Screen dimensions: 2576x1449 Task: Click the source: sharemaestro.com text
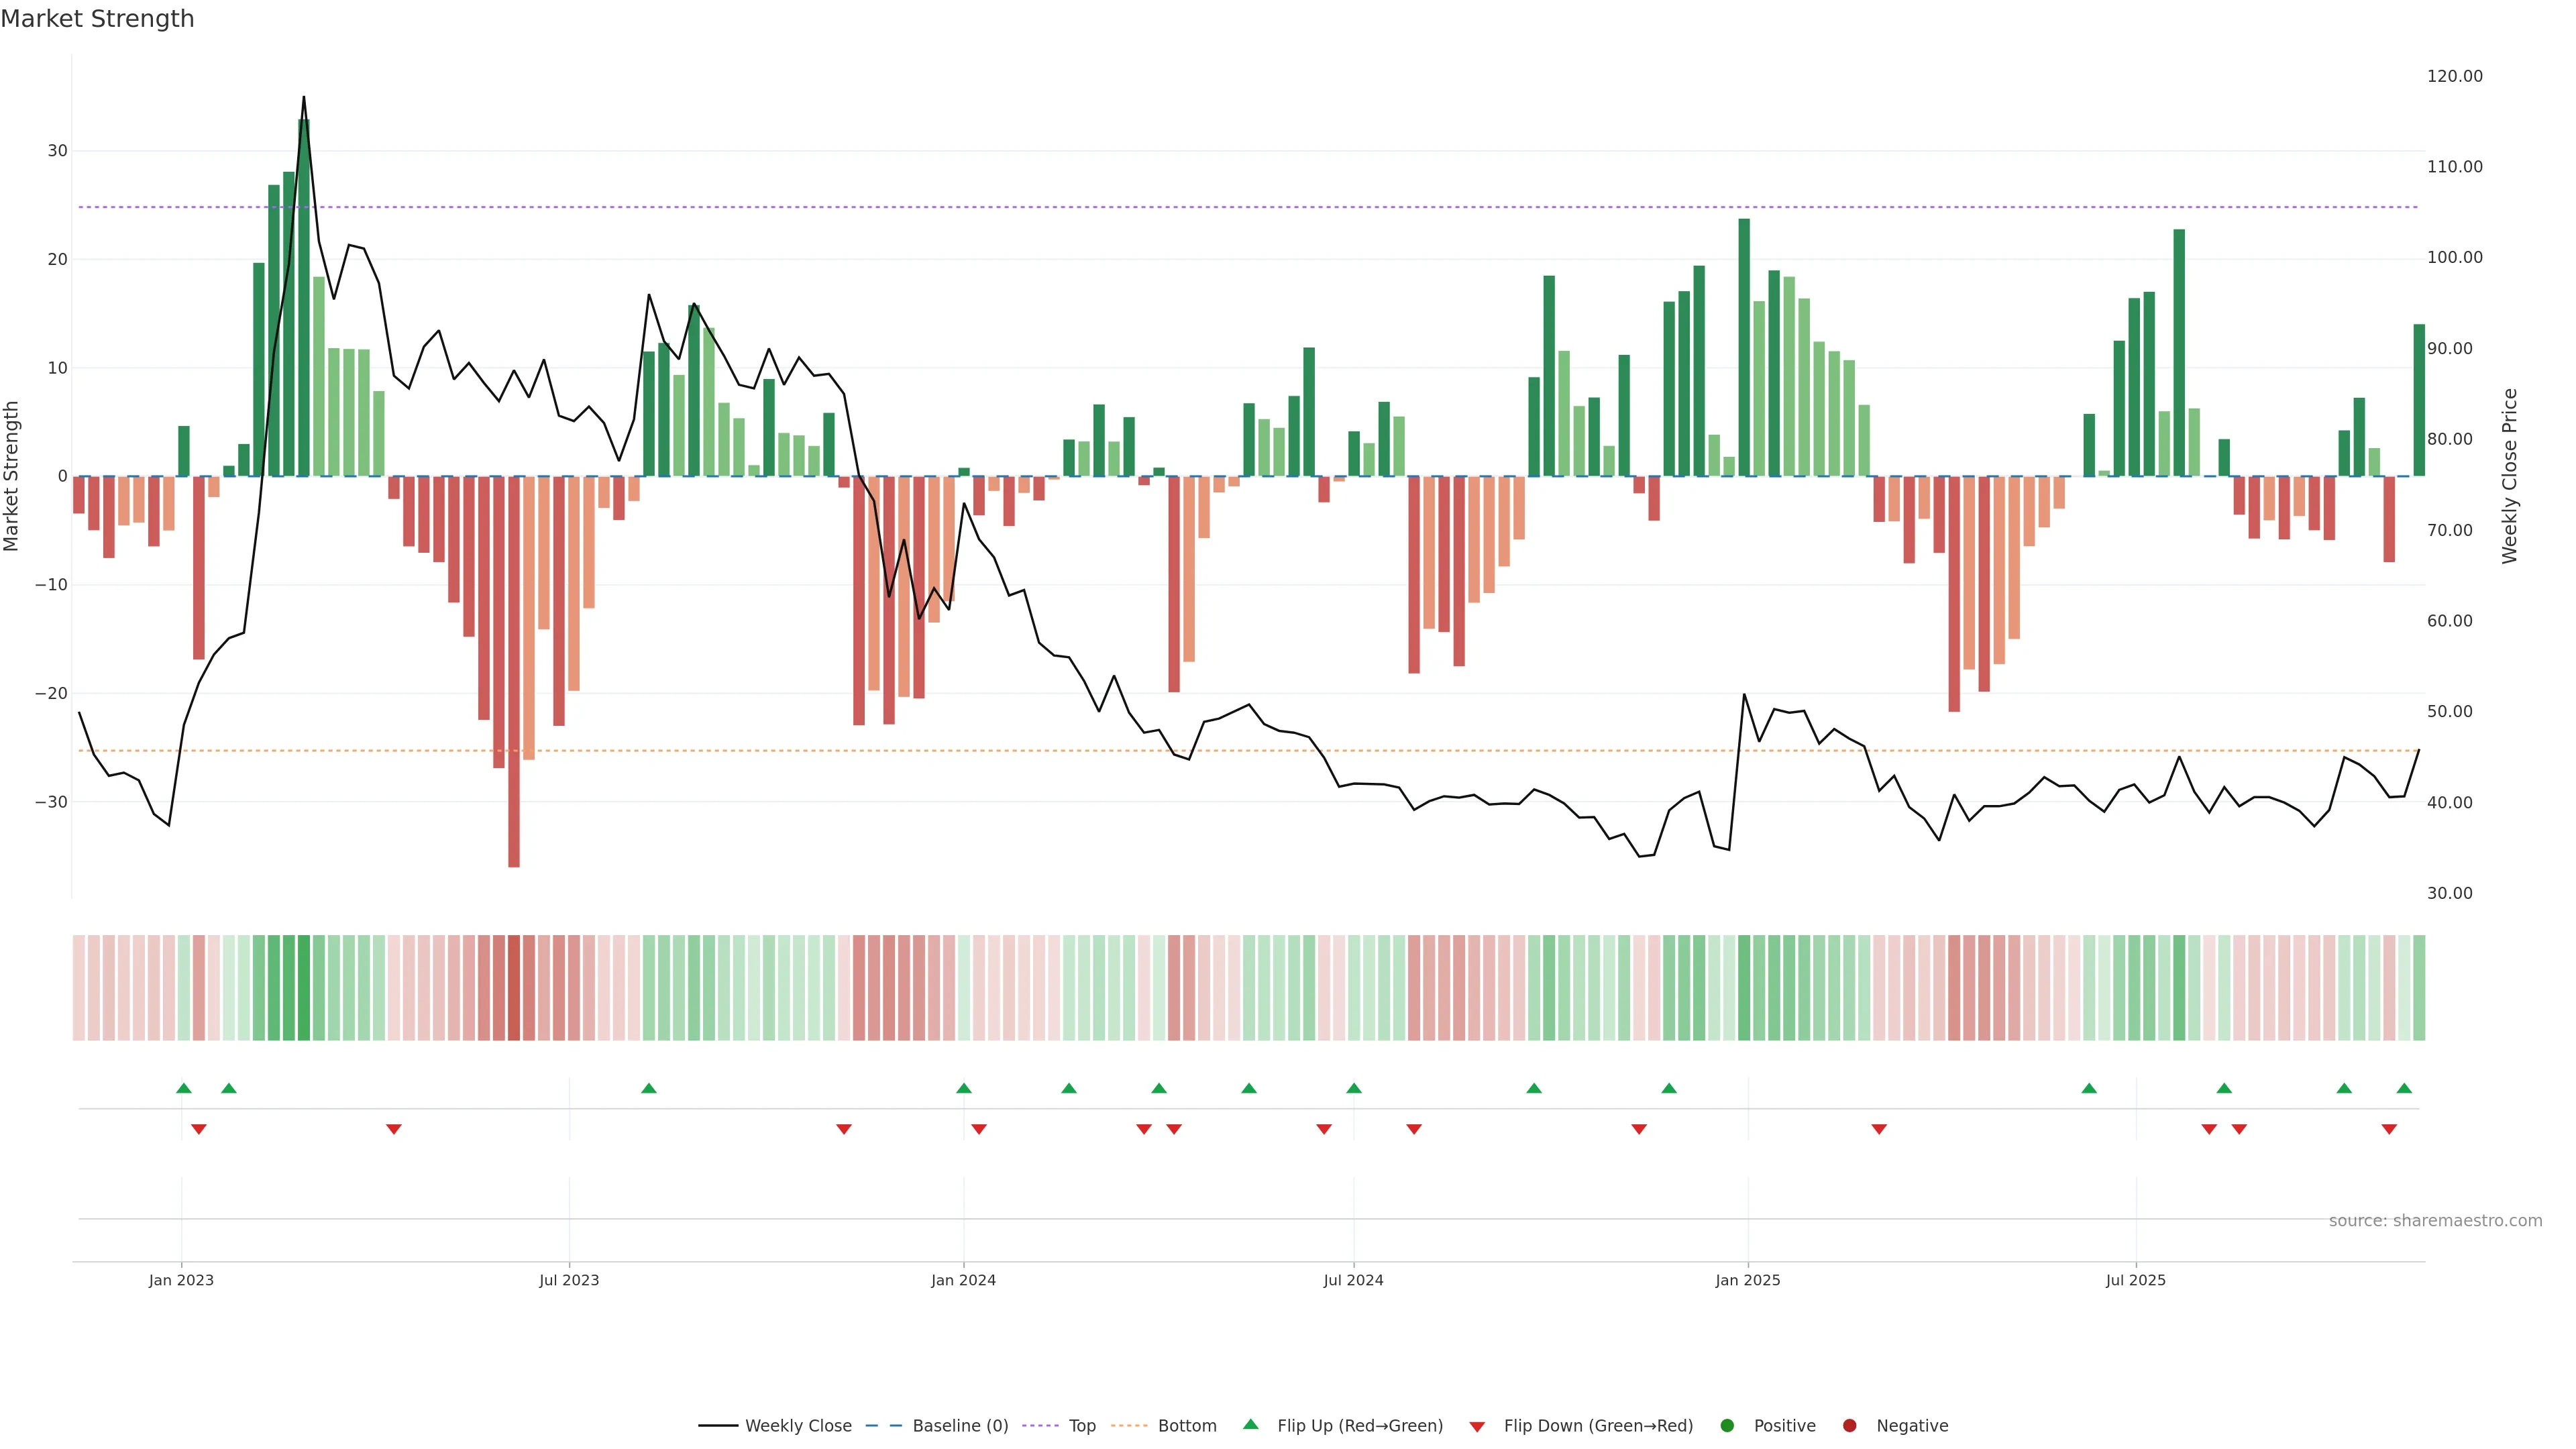[x=2435, y=1220]
